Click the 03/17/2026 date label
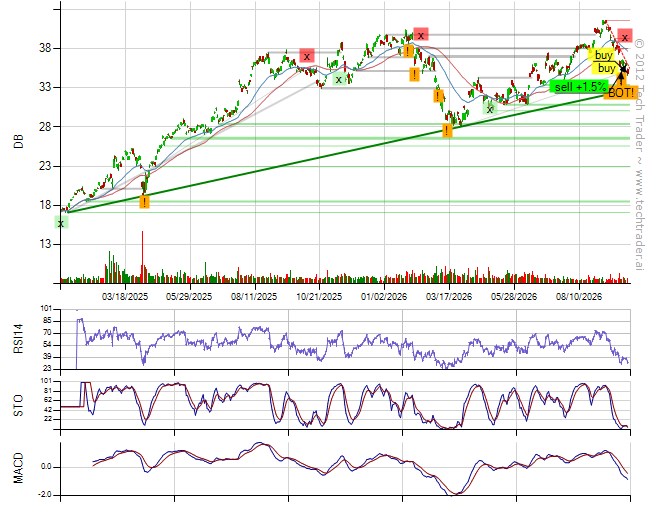Image resolution: width=657 pixels, height=514 pixels. 449,297
